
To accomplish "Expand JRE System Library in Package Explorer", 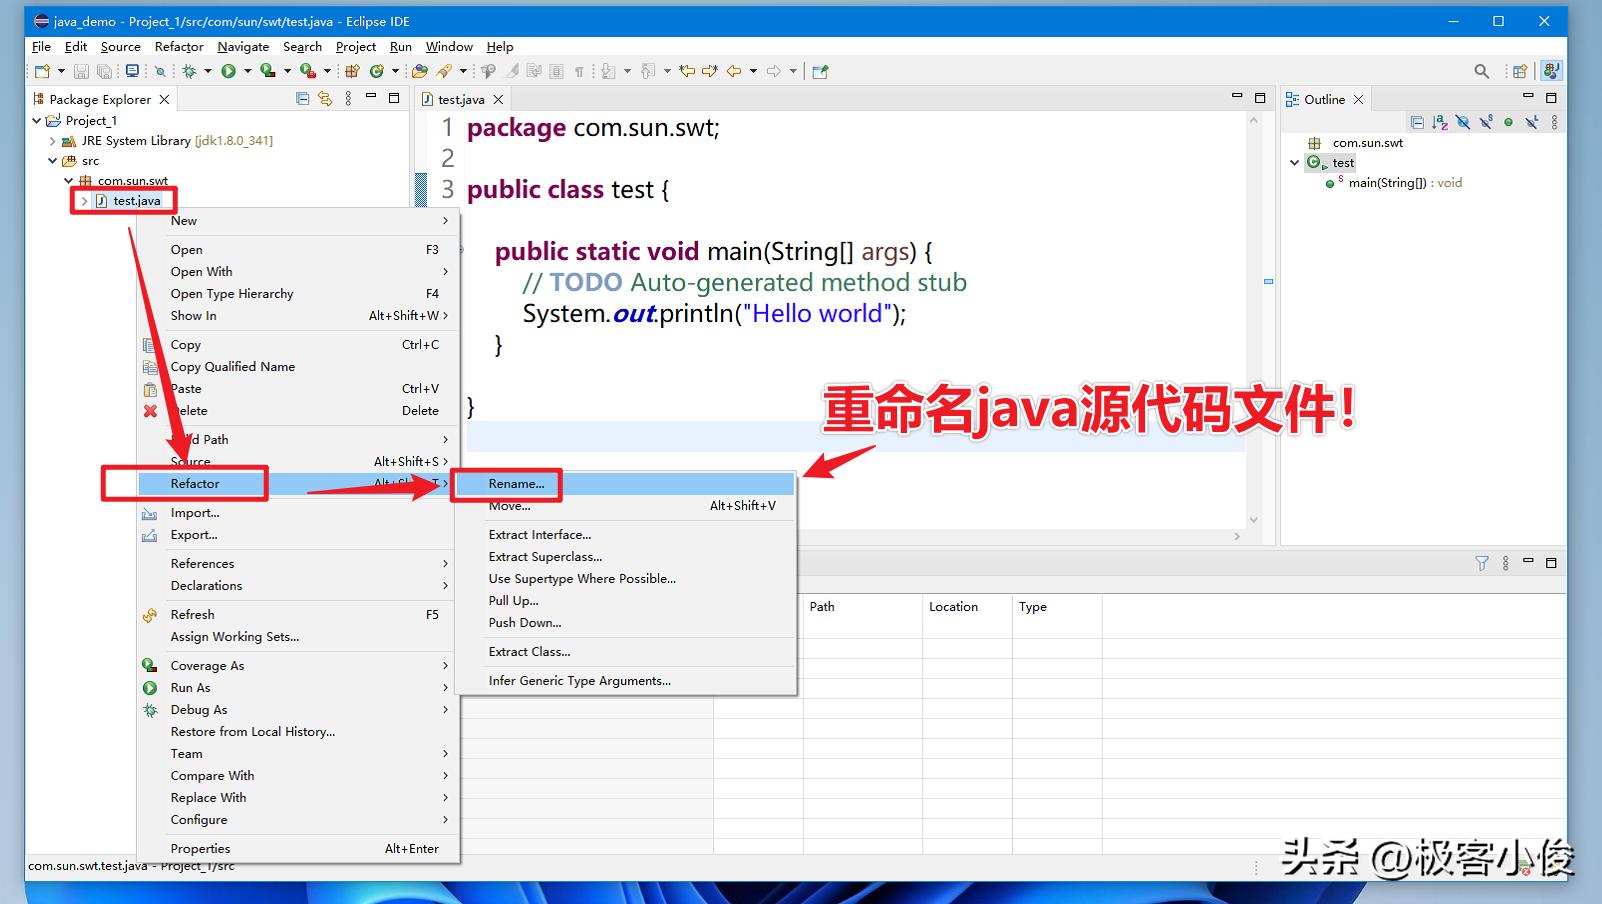I will (x=52, y=141).
